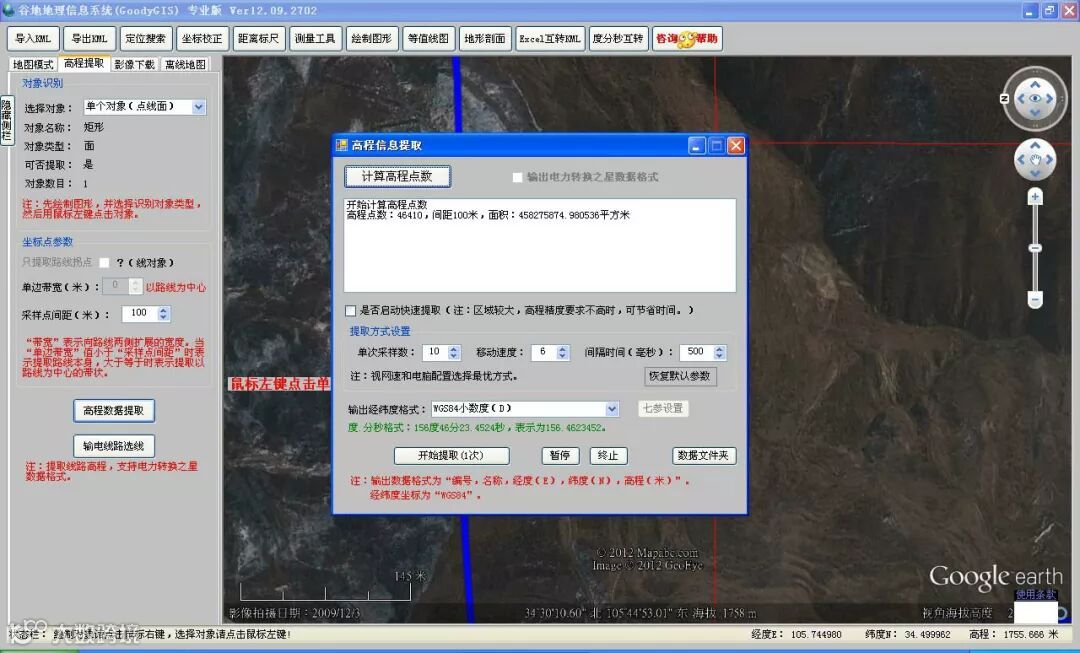Viewport: 1080px width, 653px height.
Task: Click the 暂停 button
Action: pyautogui.click(x=560, y=455)
